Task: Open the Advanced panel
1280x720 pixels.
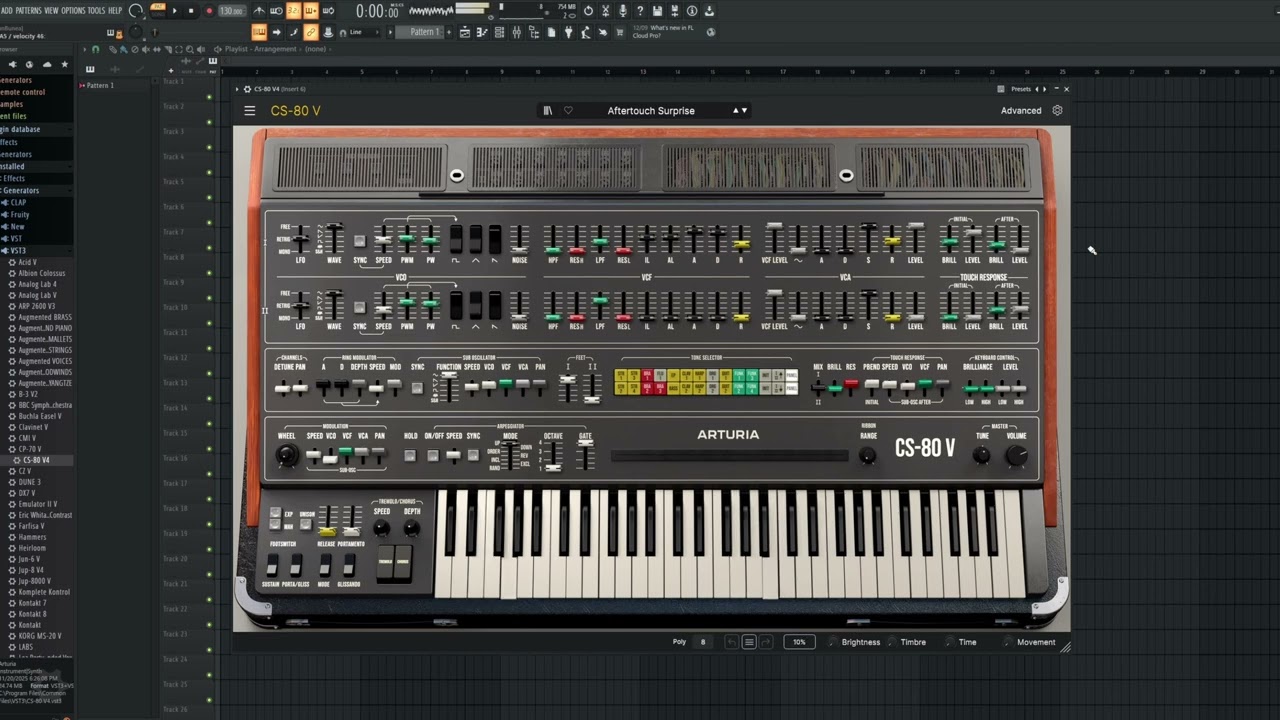Action: 1021,111
